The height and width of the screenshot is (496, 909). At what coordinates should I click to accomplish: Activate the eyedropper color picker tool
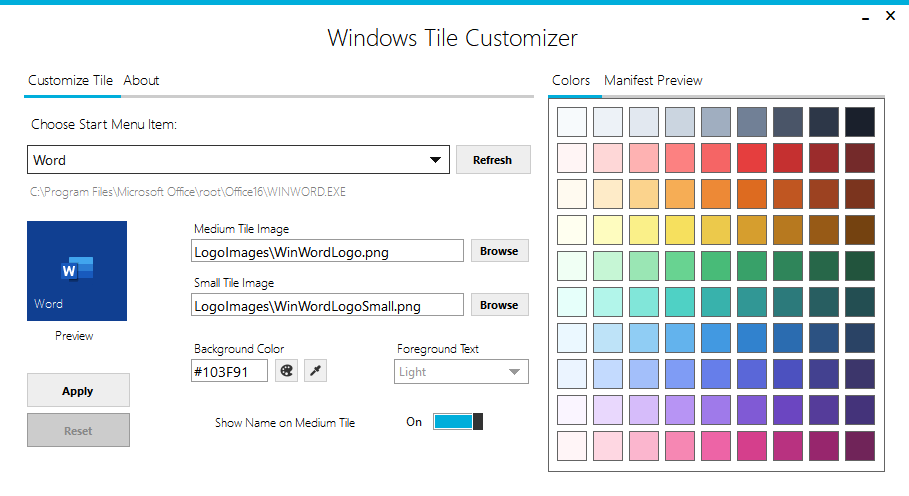coord(315,371)
